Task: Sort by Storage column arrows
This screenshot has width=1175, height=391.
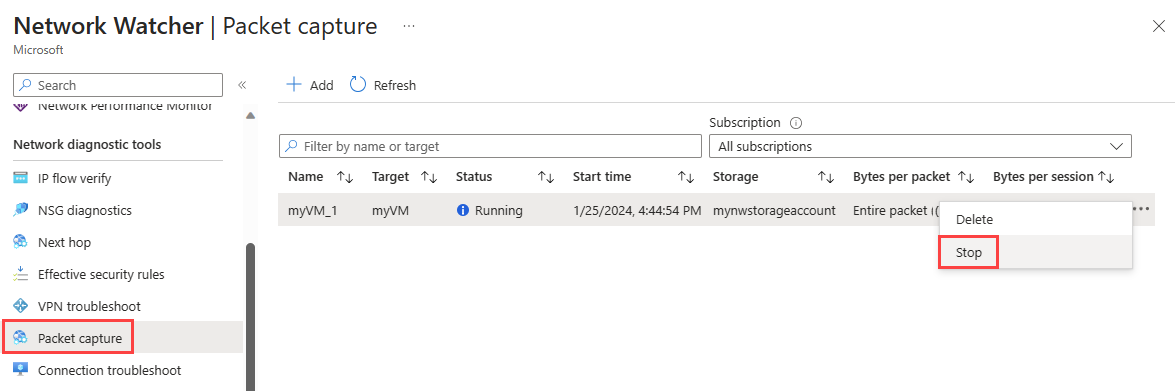Action: pyautogui.click(x=826, y=177)
